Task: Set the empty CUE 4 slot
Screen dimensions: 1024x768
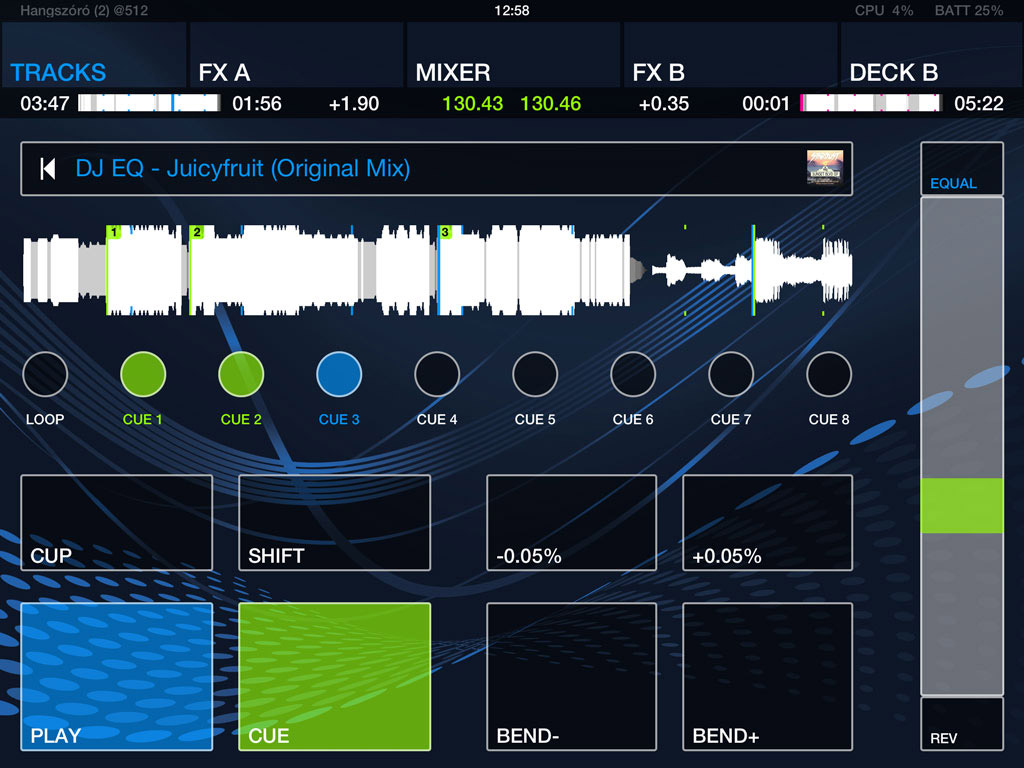Action: coord(437,374)
